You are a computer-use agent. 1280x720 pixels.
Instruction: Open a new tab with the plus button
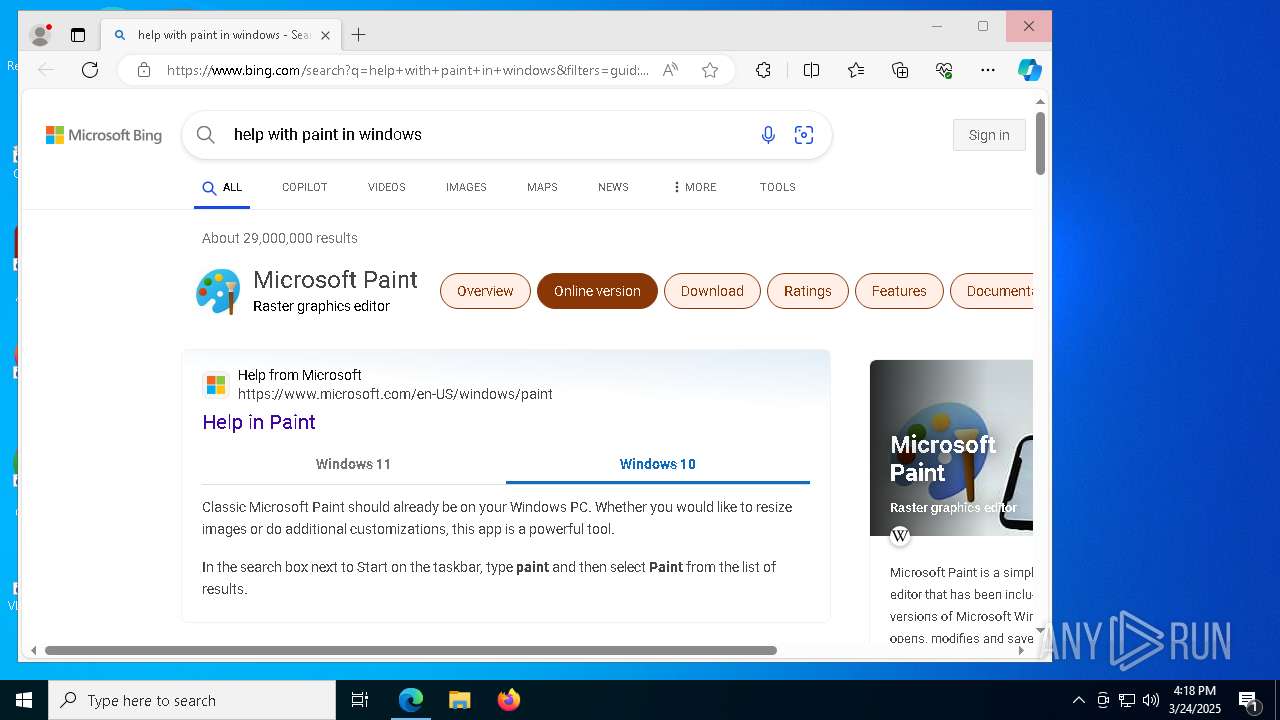point(359,35)
